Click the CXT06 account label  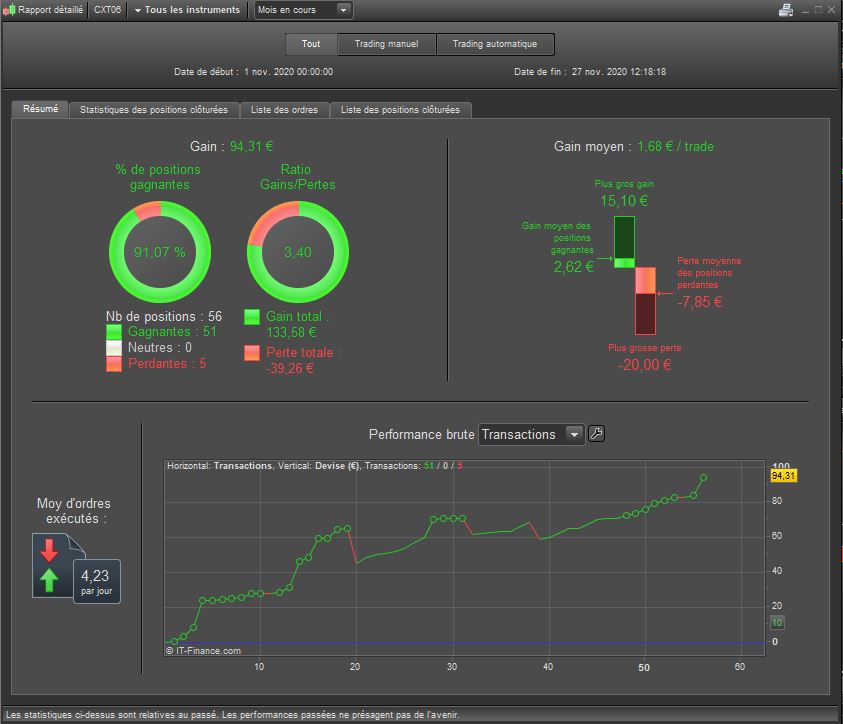107,10
